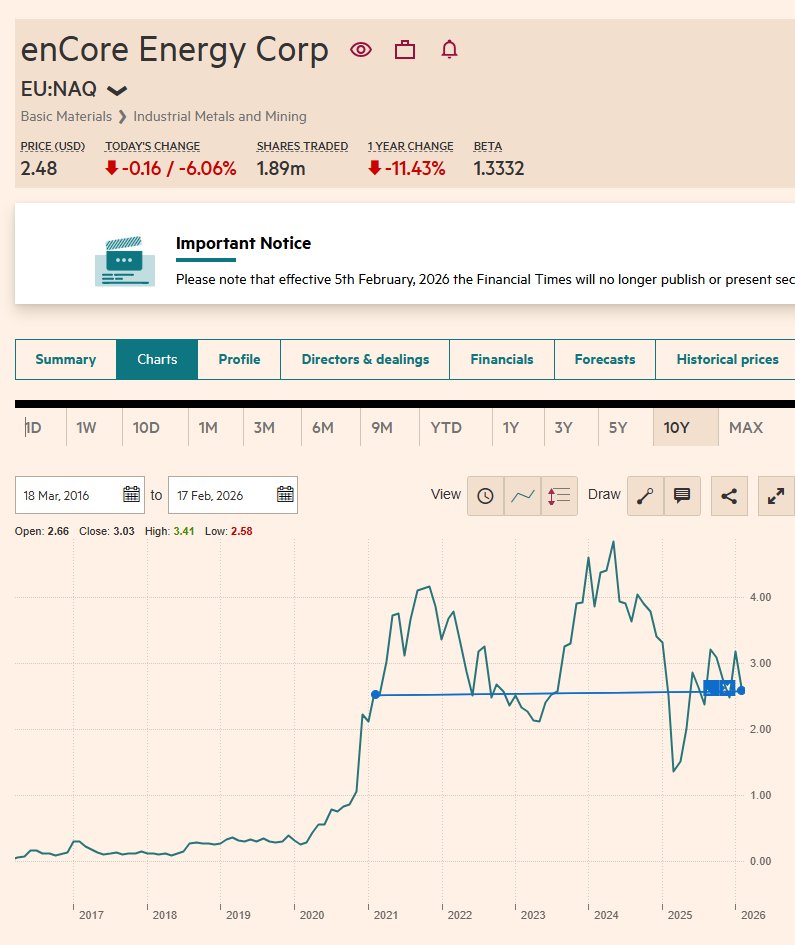
Task: Click the blue trend line toolbar box
Action: point(719,688)
